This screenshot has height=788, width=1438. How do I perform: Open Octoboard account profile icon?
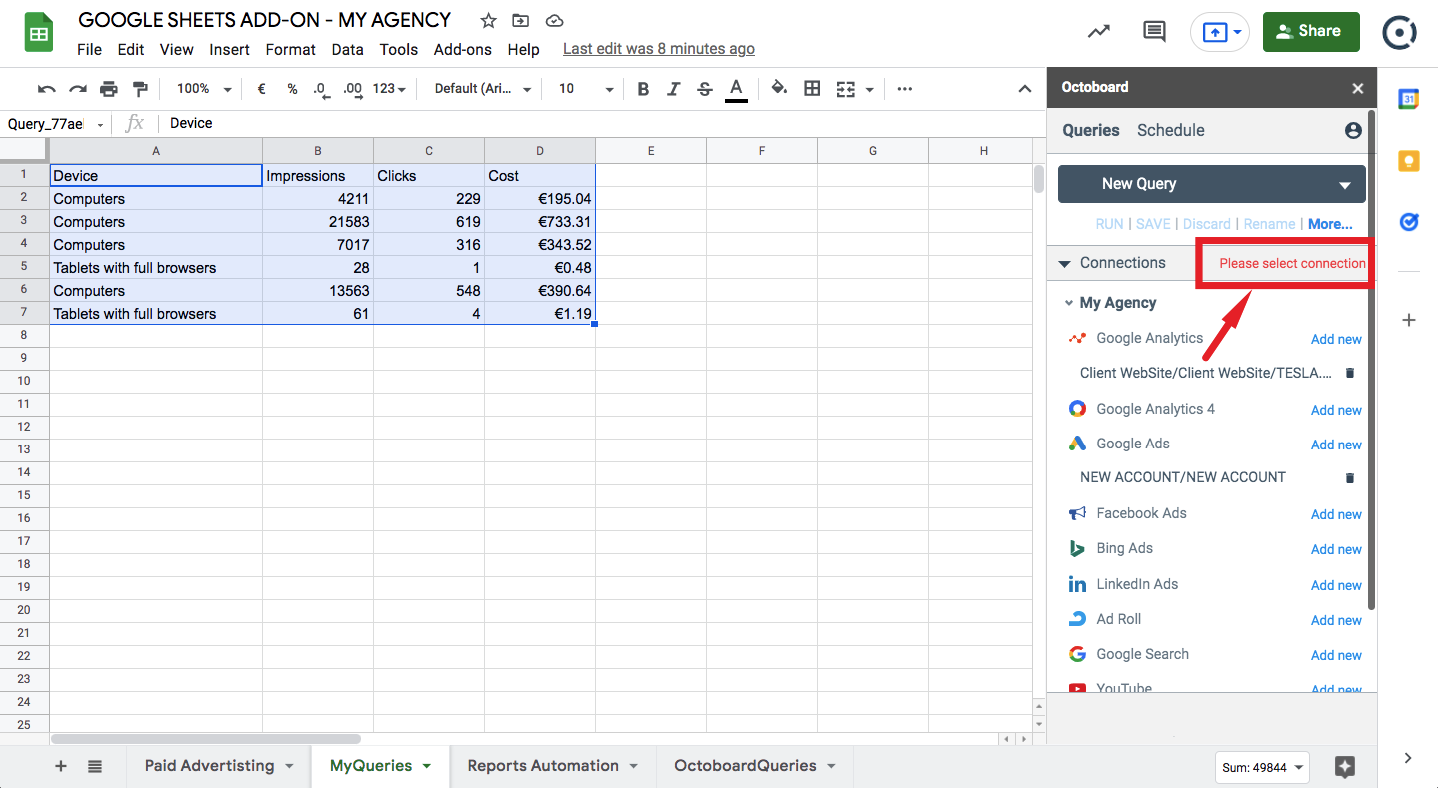tap(1353, 131)
